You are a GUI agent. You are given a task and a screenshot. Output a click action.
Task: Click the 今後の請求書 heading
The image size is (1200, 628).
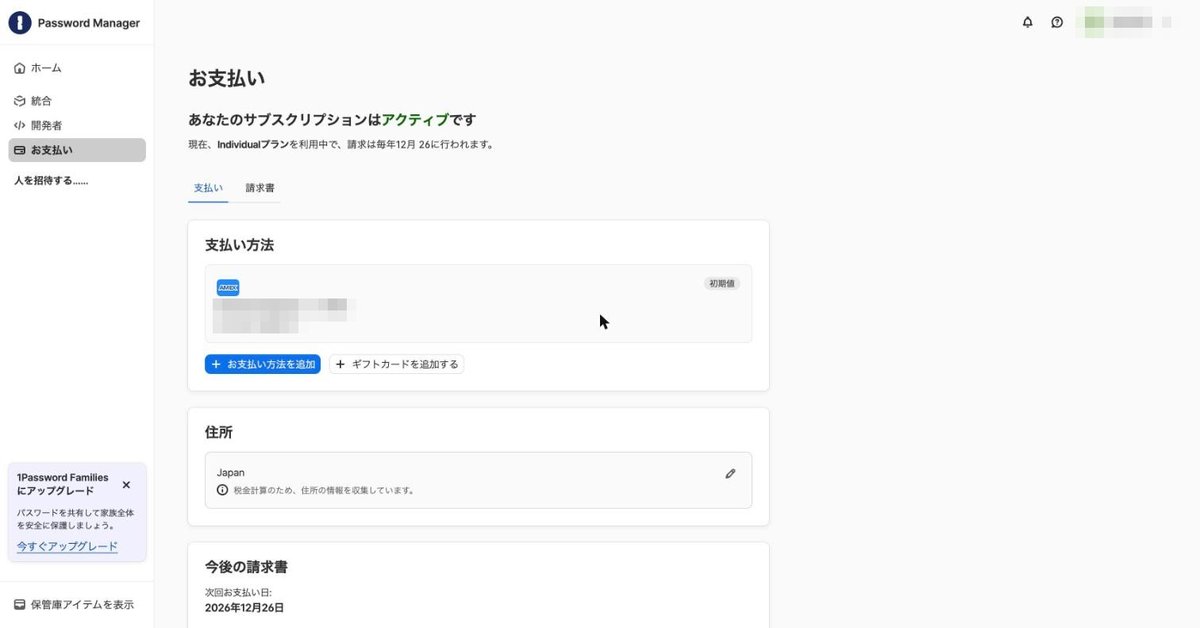(x=247, y=567)
